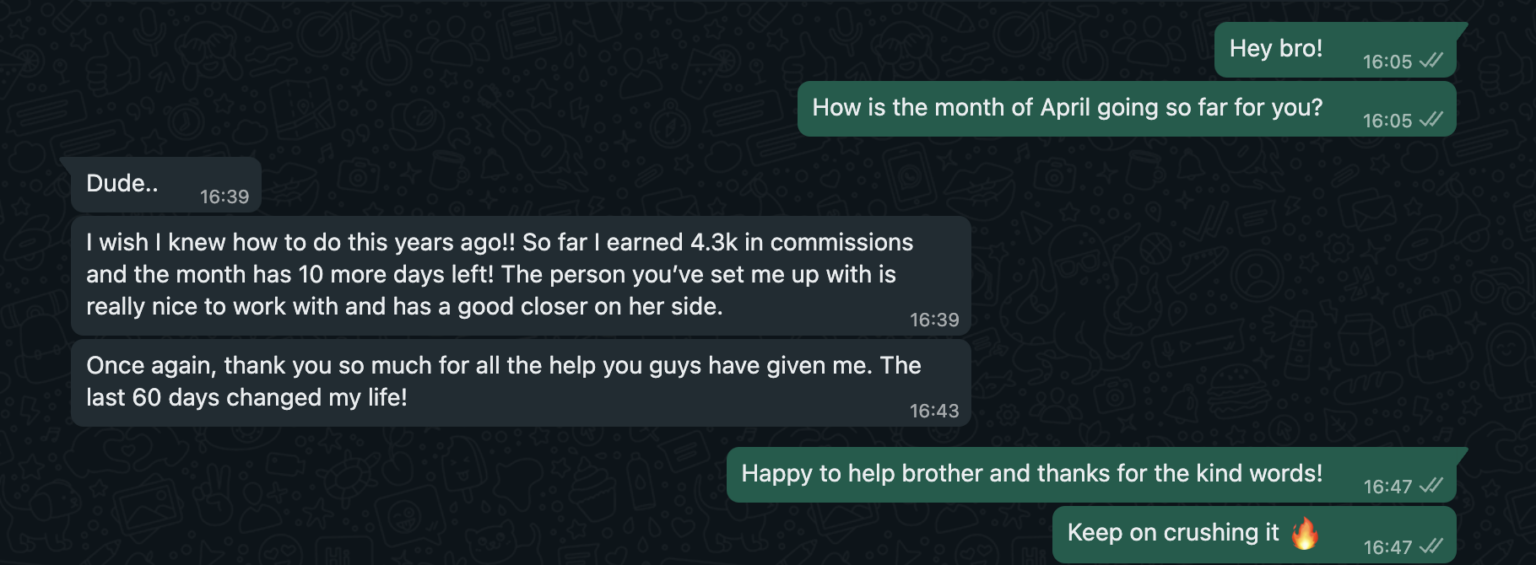Click the fire emoji in the last message
The image size is (1536, 565).
[1304, 533]
